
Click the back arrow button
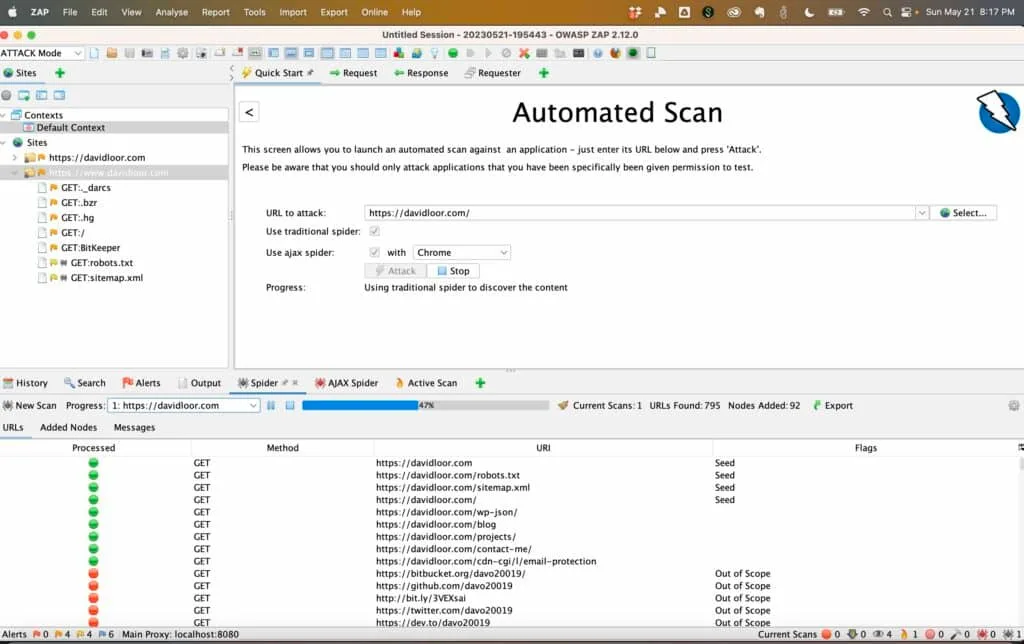pyautogui.click(x=249, y=112)
